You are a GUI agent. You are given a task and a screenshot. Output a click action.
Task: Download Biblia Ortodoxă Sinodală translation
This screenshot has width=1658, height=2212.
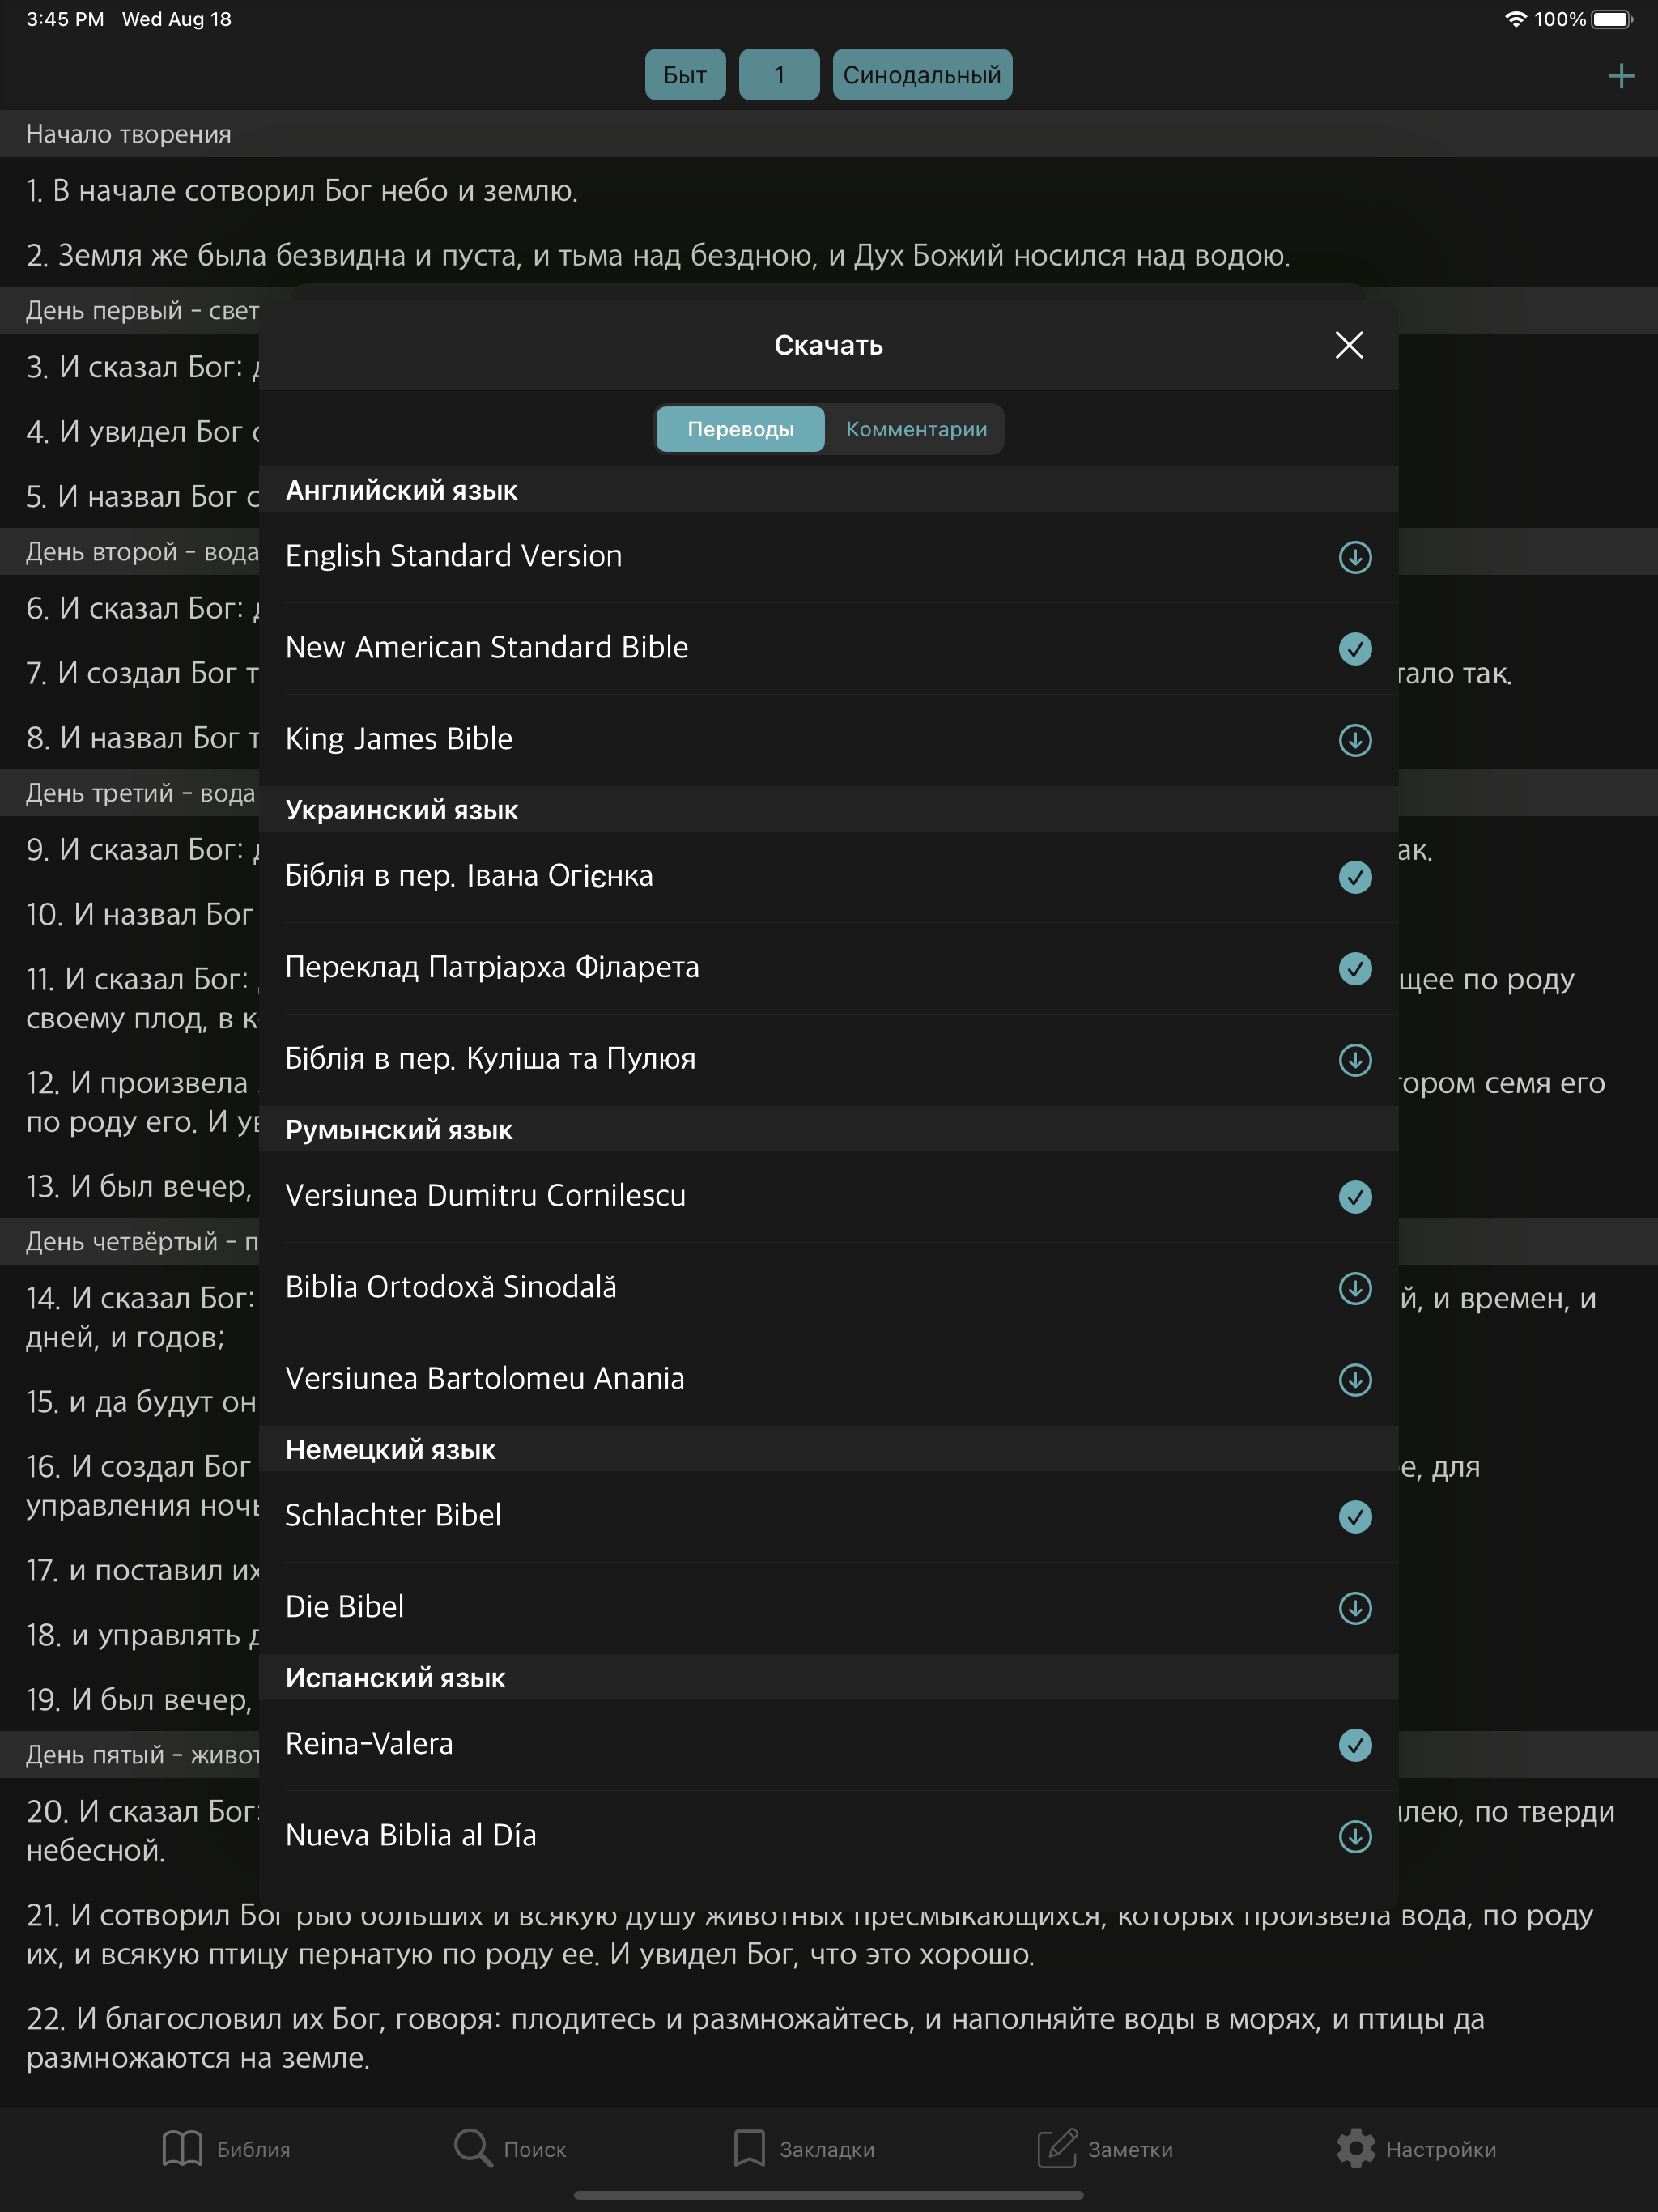tap(1354, 1288)
